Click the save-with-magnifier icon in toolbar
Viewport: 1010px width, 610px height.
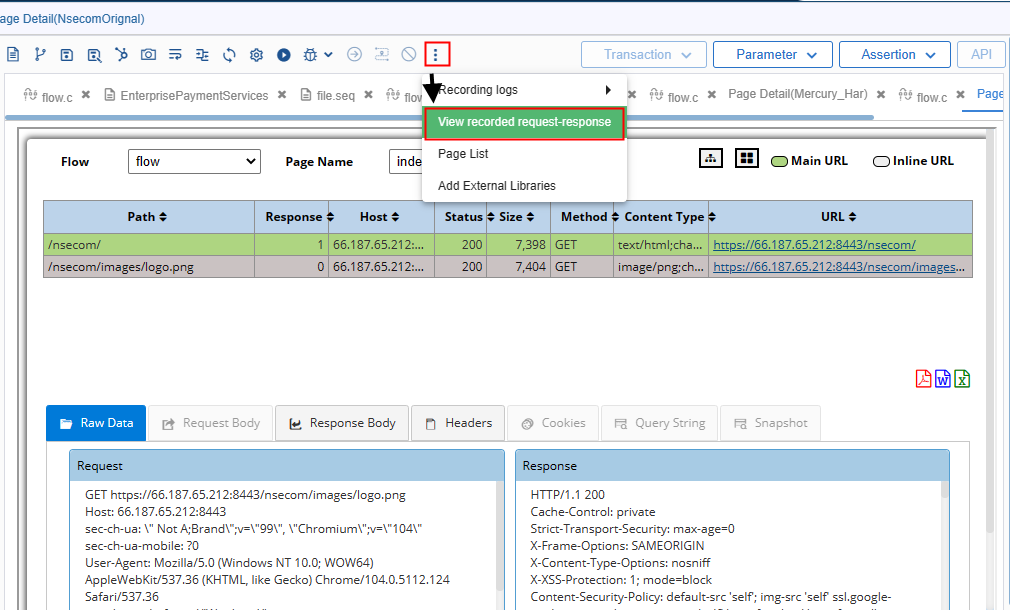94,55
